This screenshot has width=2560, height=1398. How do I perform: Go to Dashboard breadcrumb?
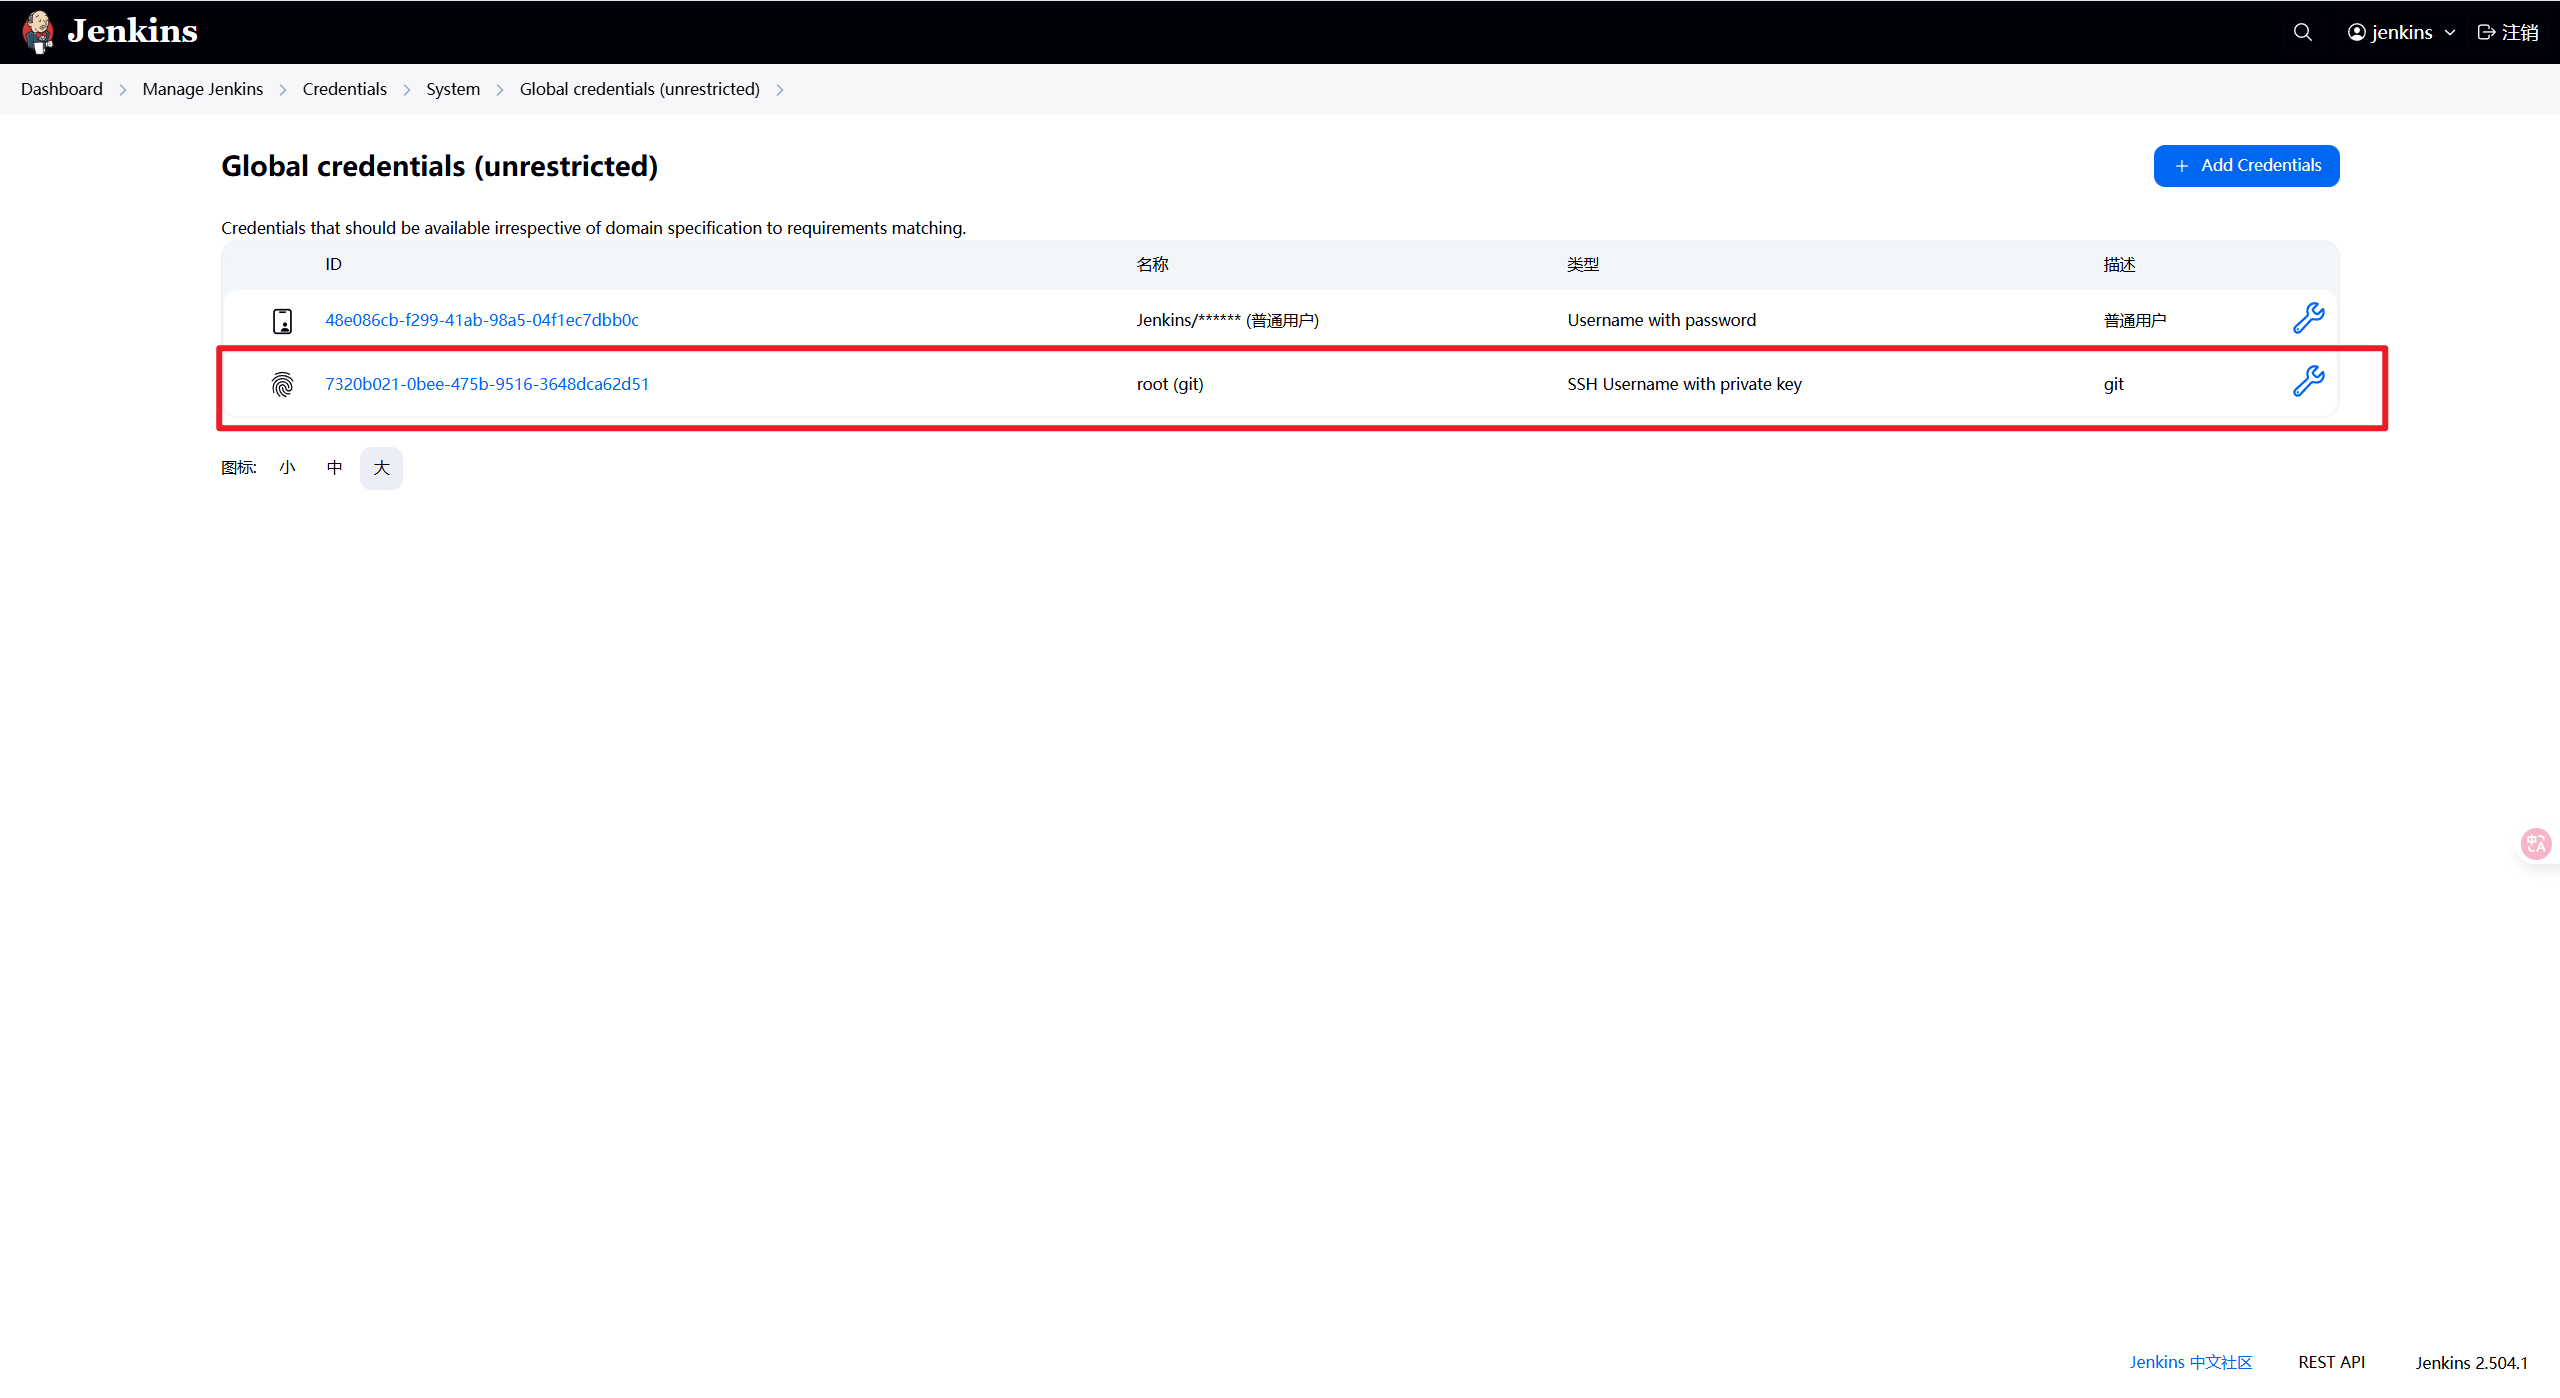coord(62,89)
